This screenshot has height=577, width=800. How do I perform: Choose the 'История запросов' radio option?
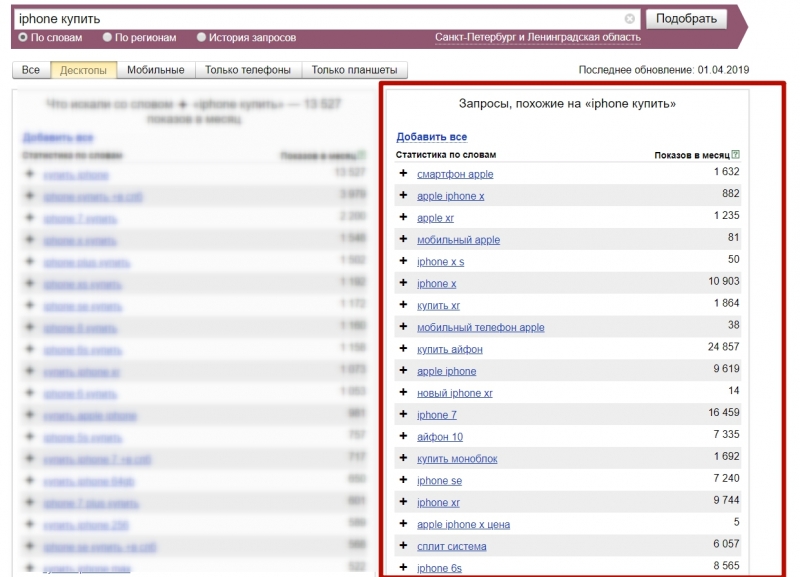coord(201,37)
